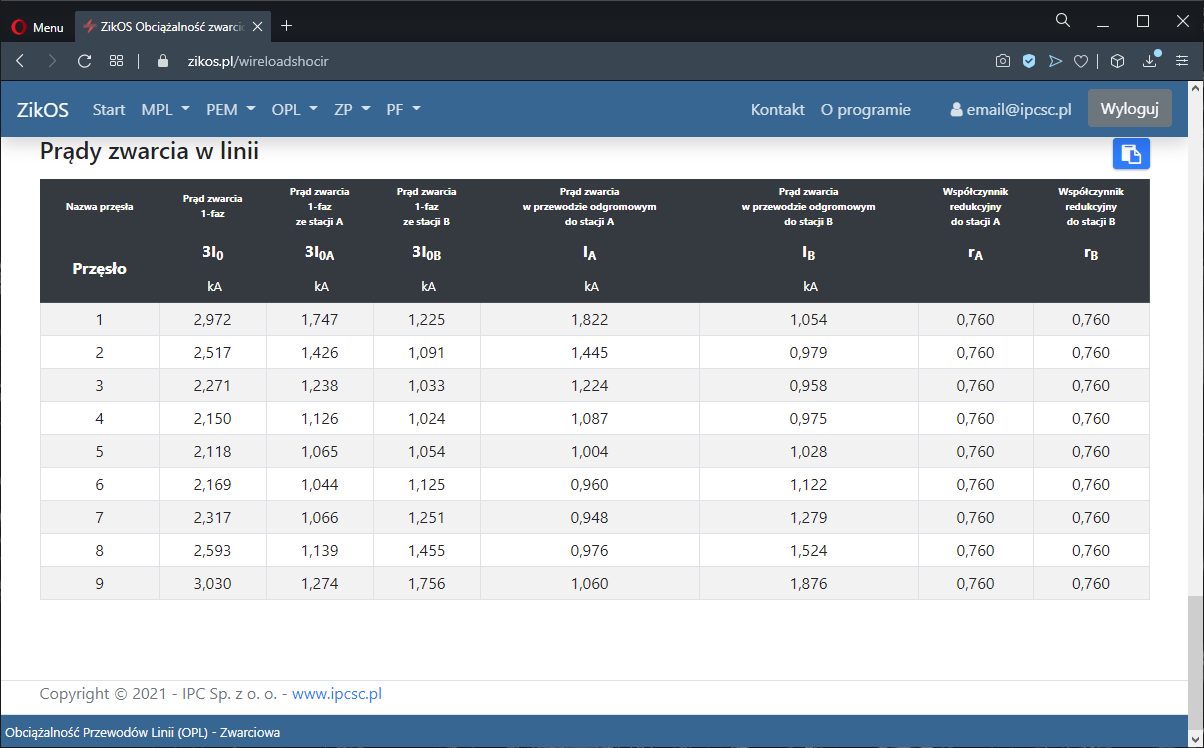Open the Opera snapshot camera icon
Viewport: 1204px width, 748px height.
1002,61
